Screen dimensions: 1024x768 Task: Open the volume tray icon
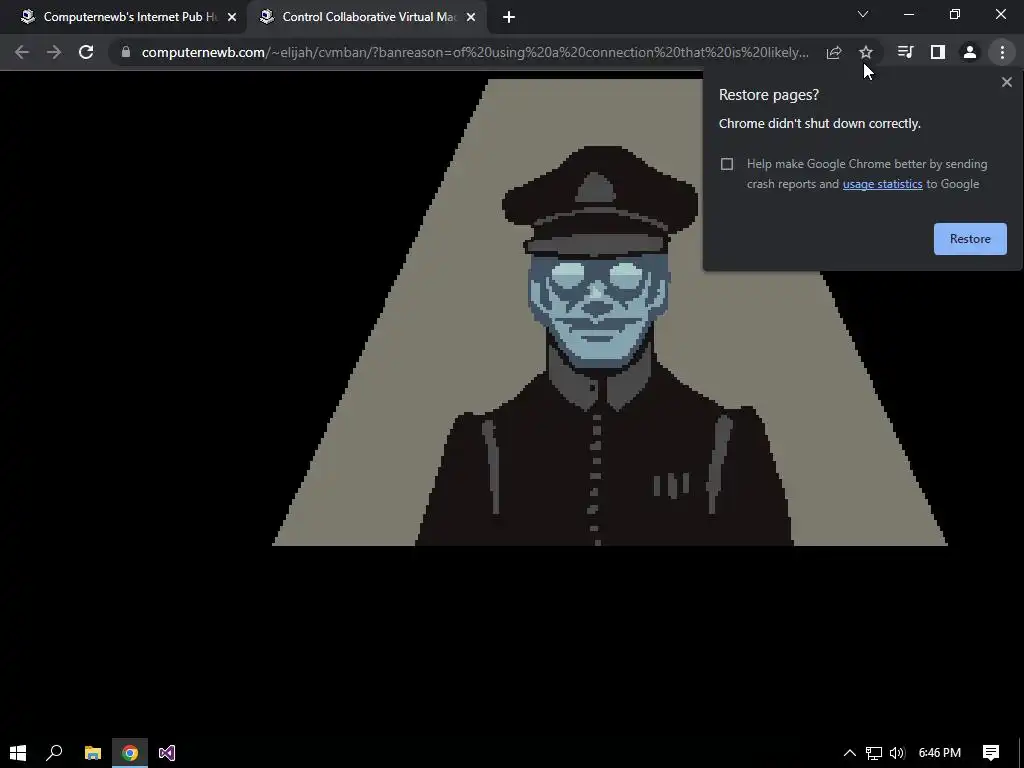coord(897,753)
